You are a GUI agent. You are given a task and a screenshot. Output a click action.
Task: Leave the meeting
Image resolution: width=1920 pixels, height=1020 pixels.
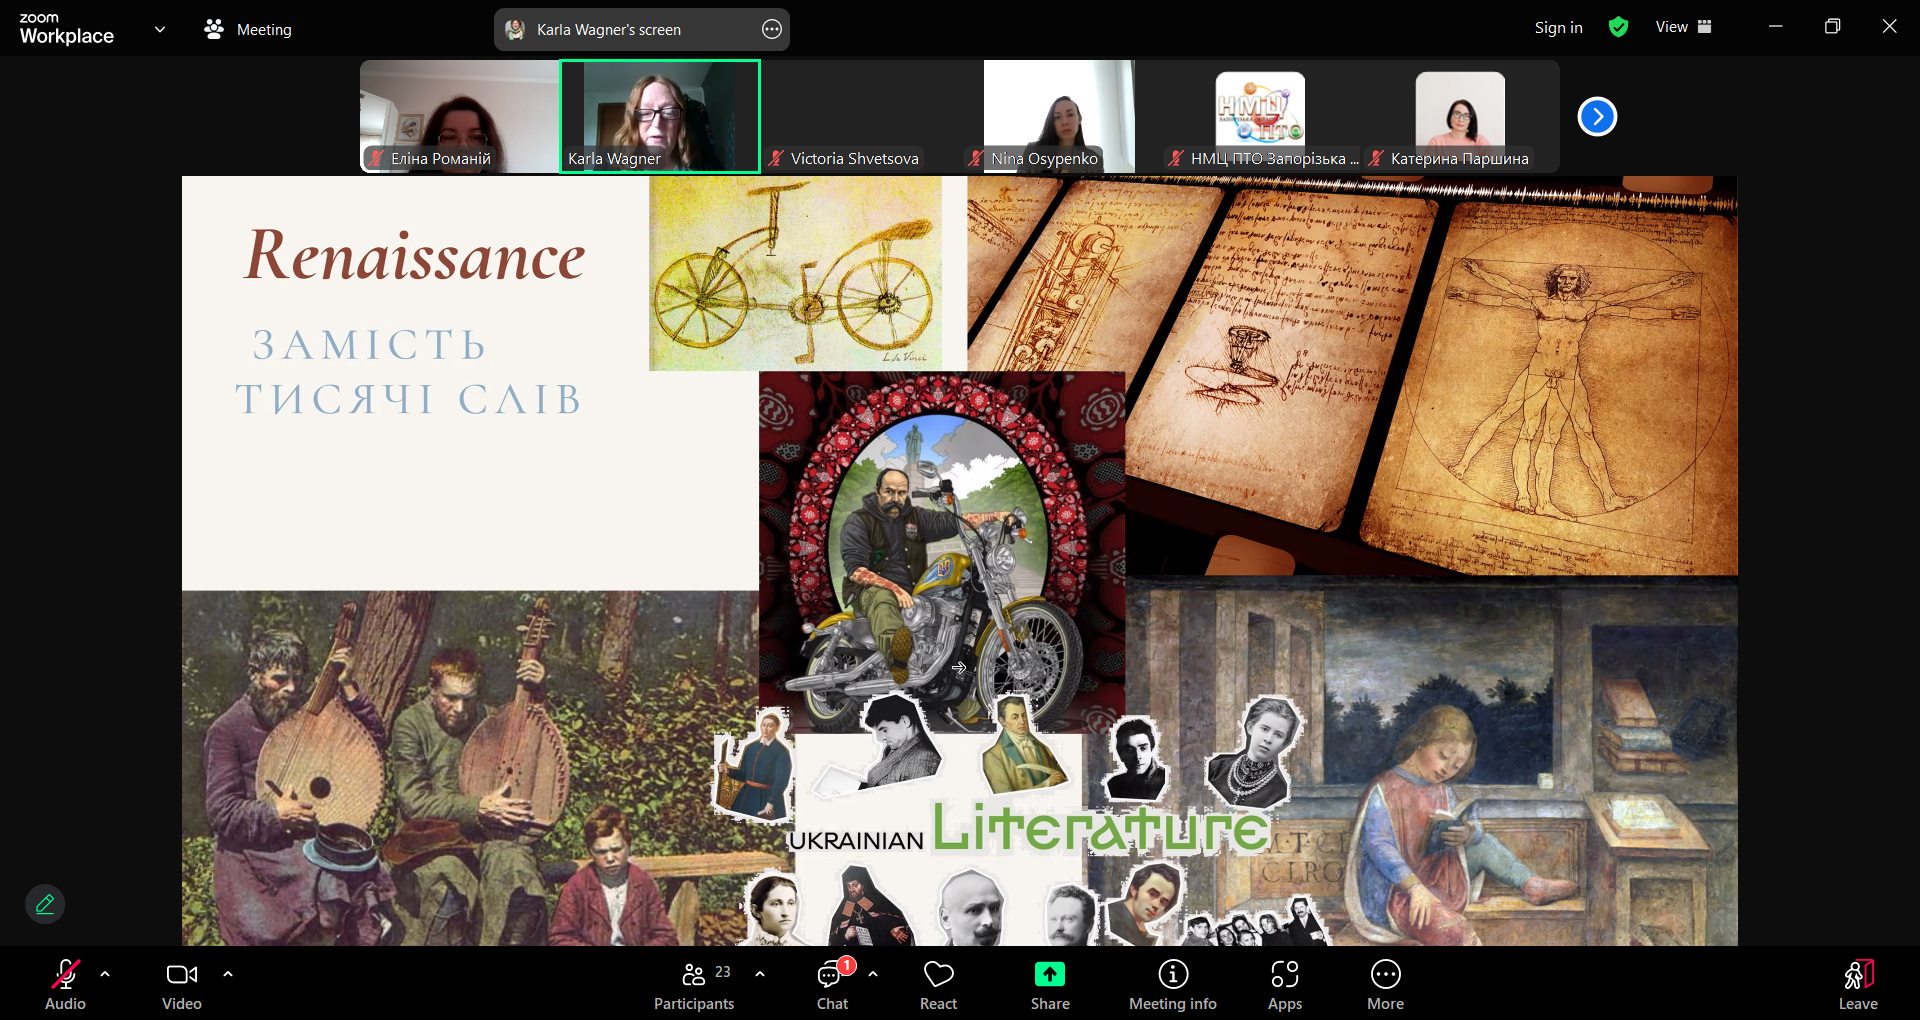[x=1857, y=984]
